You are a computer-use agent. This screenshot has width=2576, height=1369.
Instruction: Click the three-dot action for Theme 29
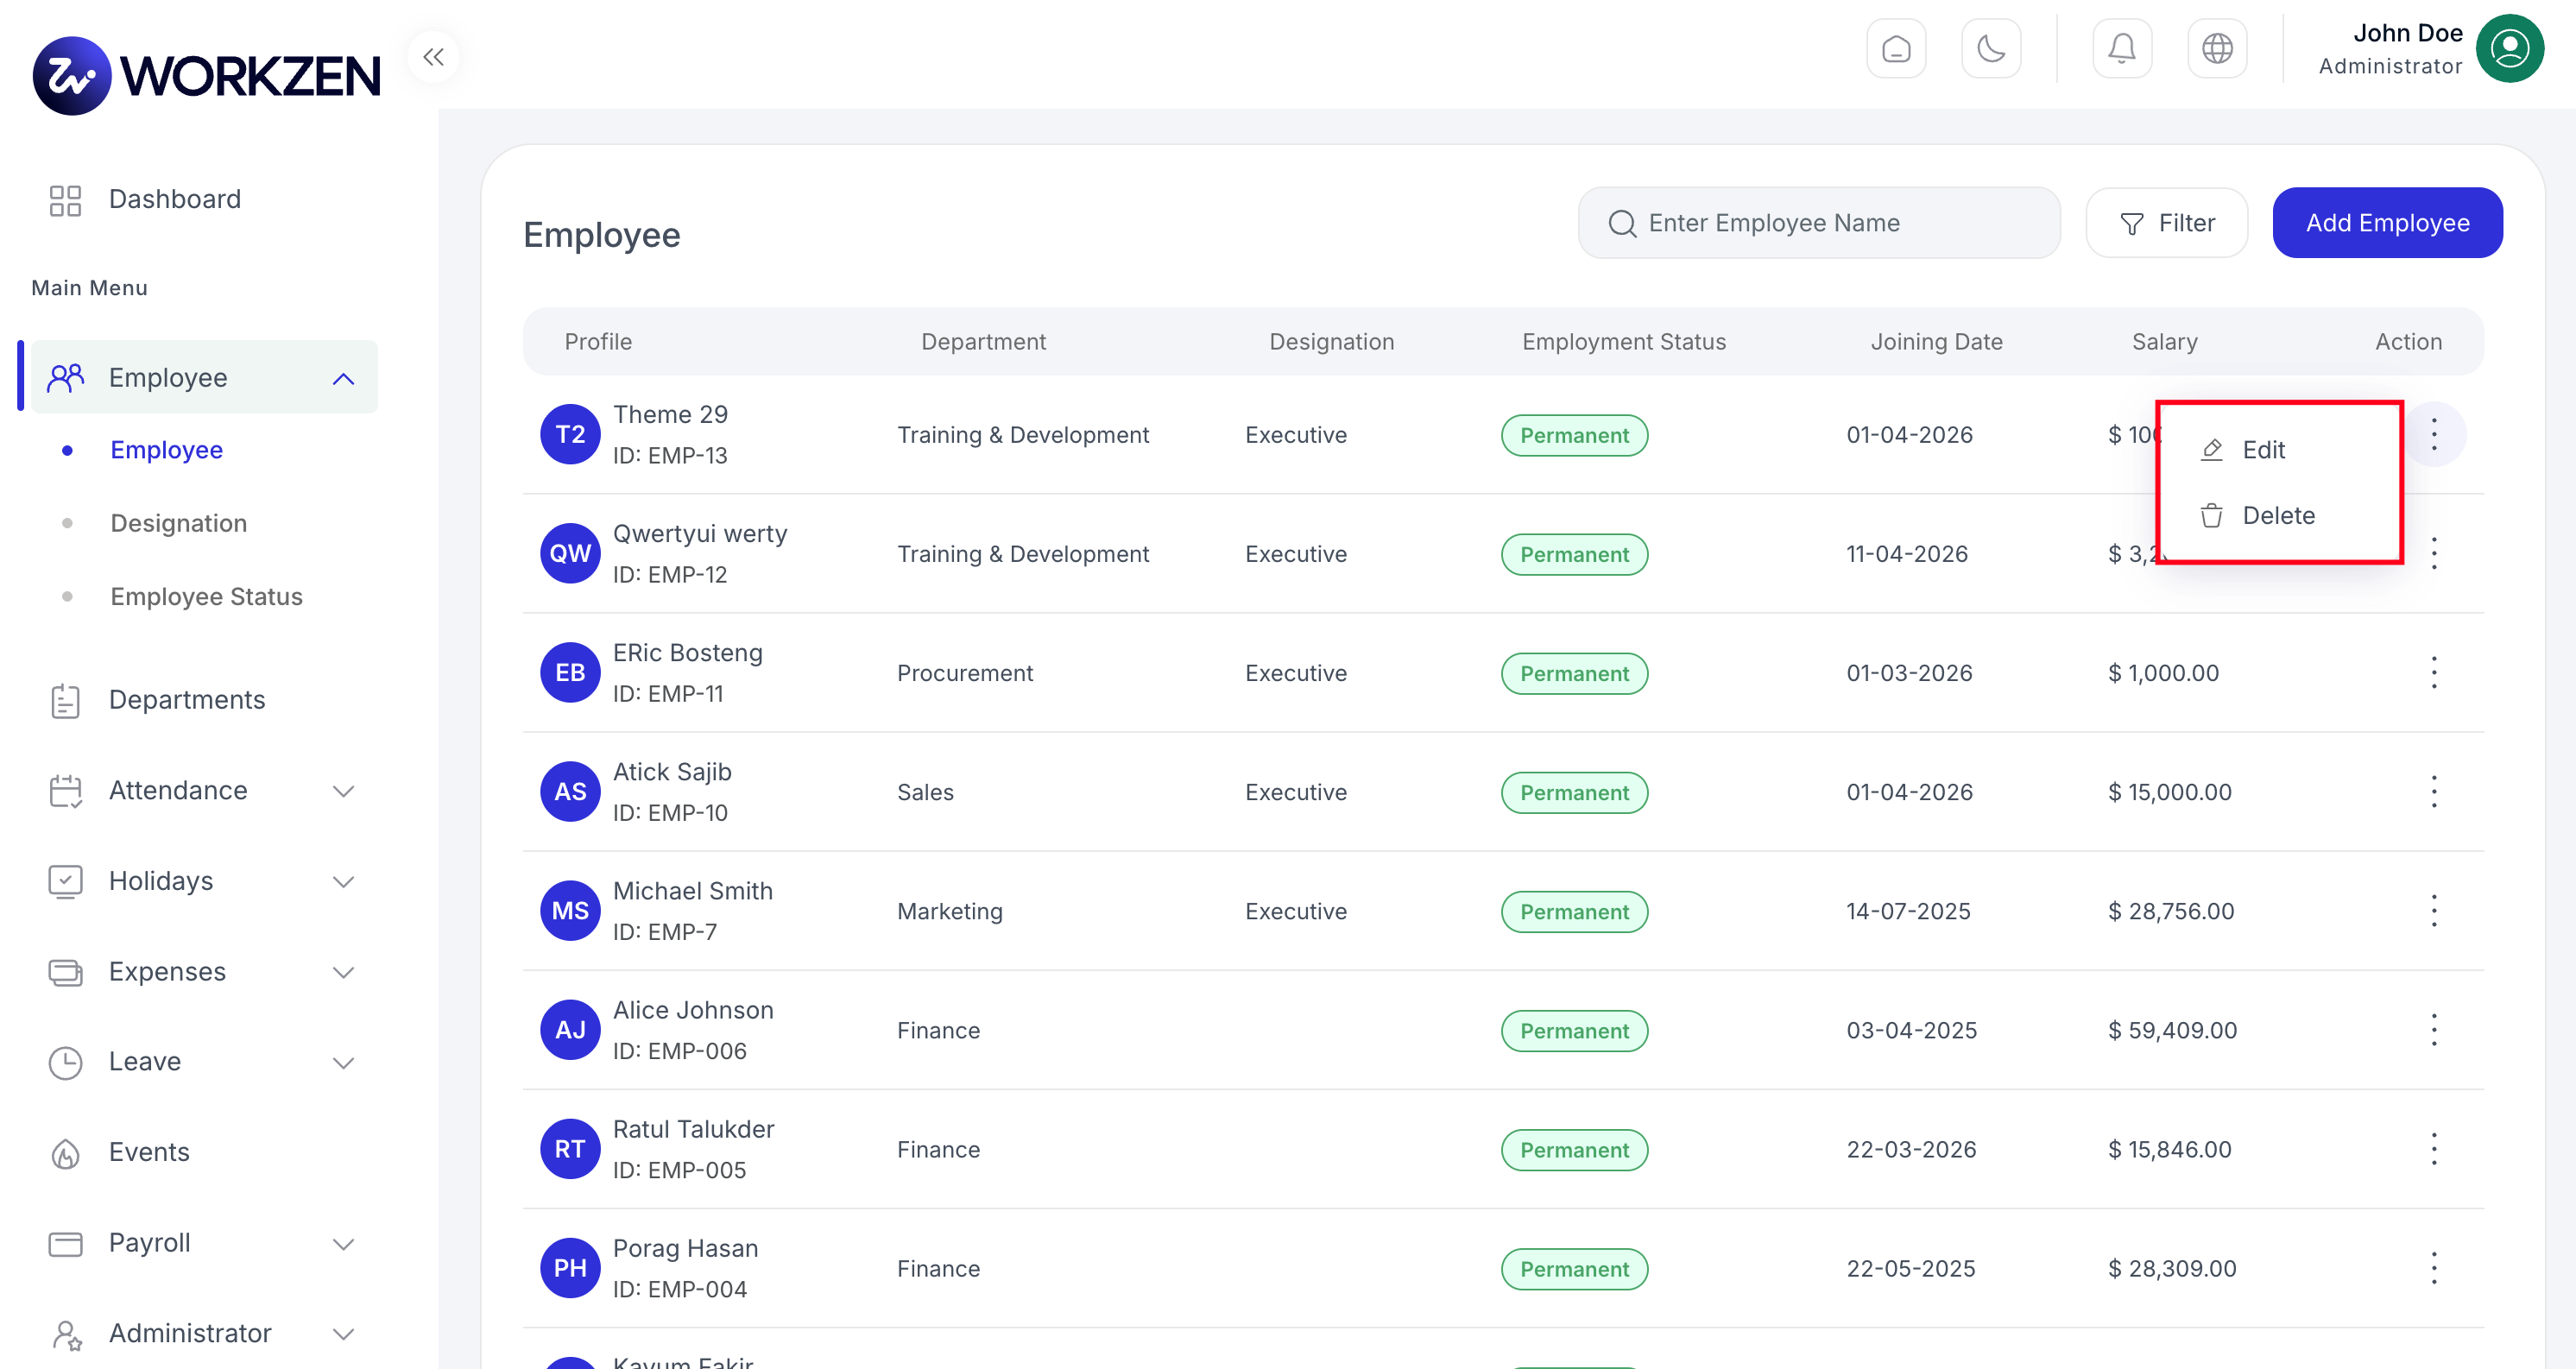[2433, 434]
